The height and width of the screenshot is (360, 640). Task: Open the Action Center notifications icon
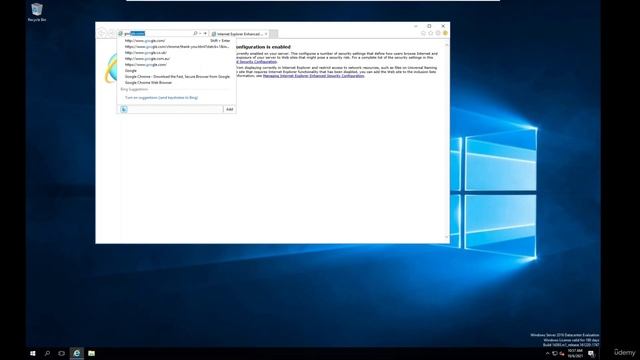(591, 353)
